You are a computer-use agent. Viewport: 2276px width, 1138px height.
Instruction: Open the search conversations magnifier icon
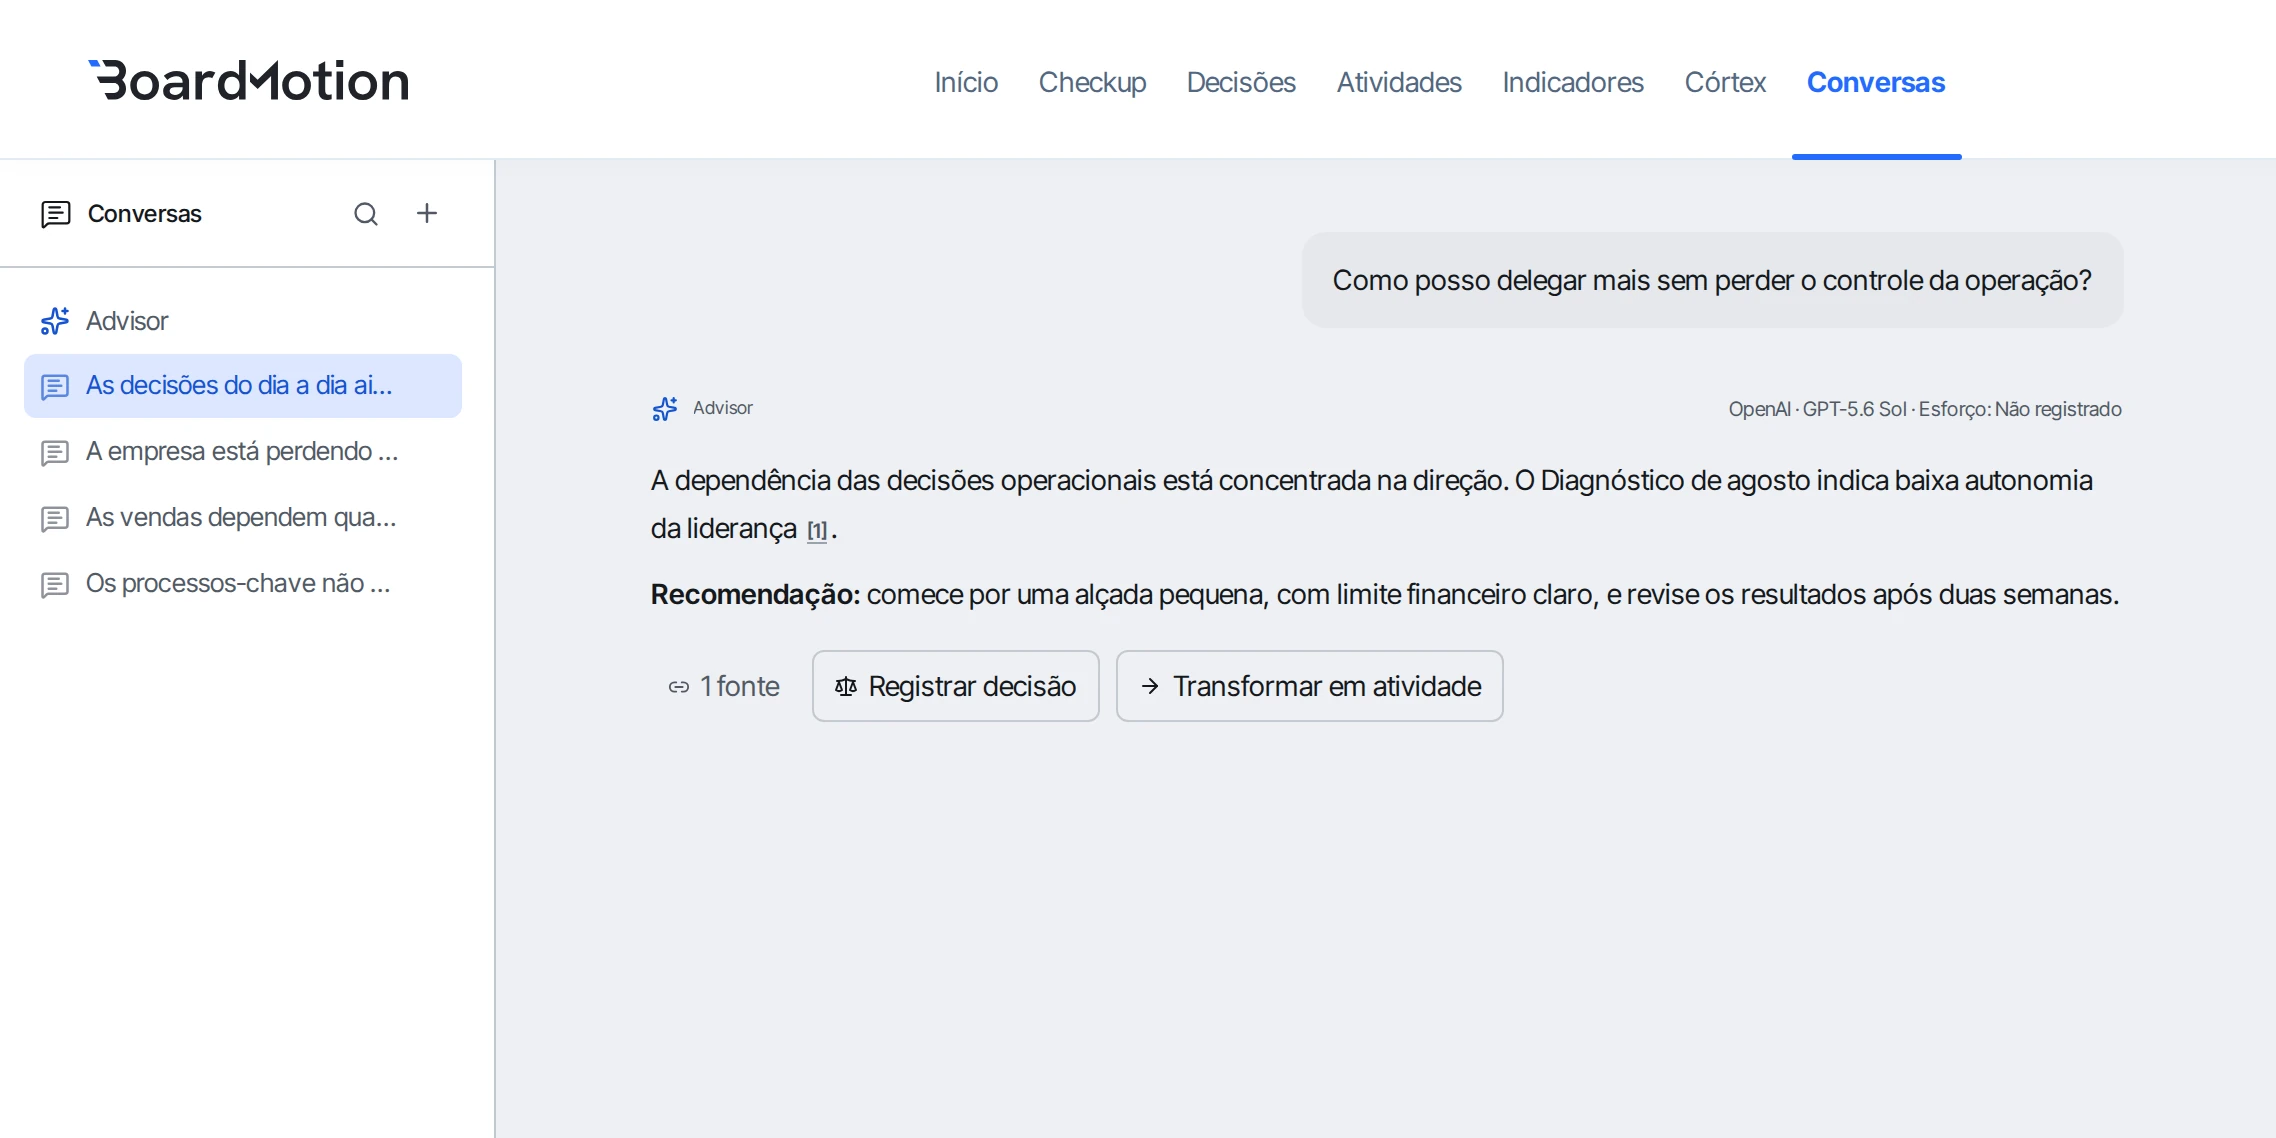coord(366,214)
